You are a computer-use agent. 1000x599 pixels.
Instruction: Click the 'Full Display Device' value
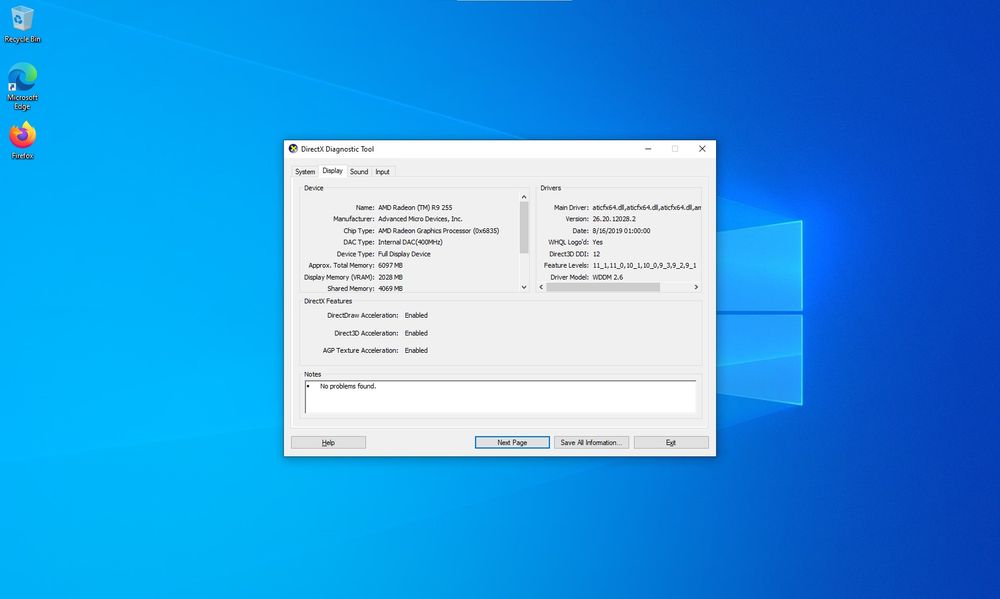(x=404, y=254)
